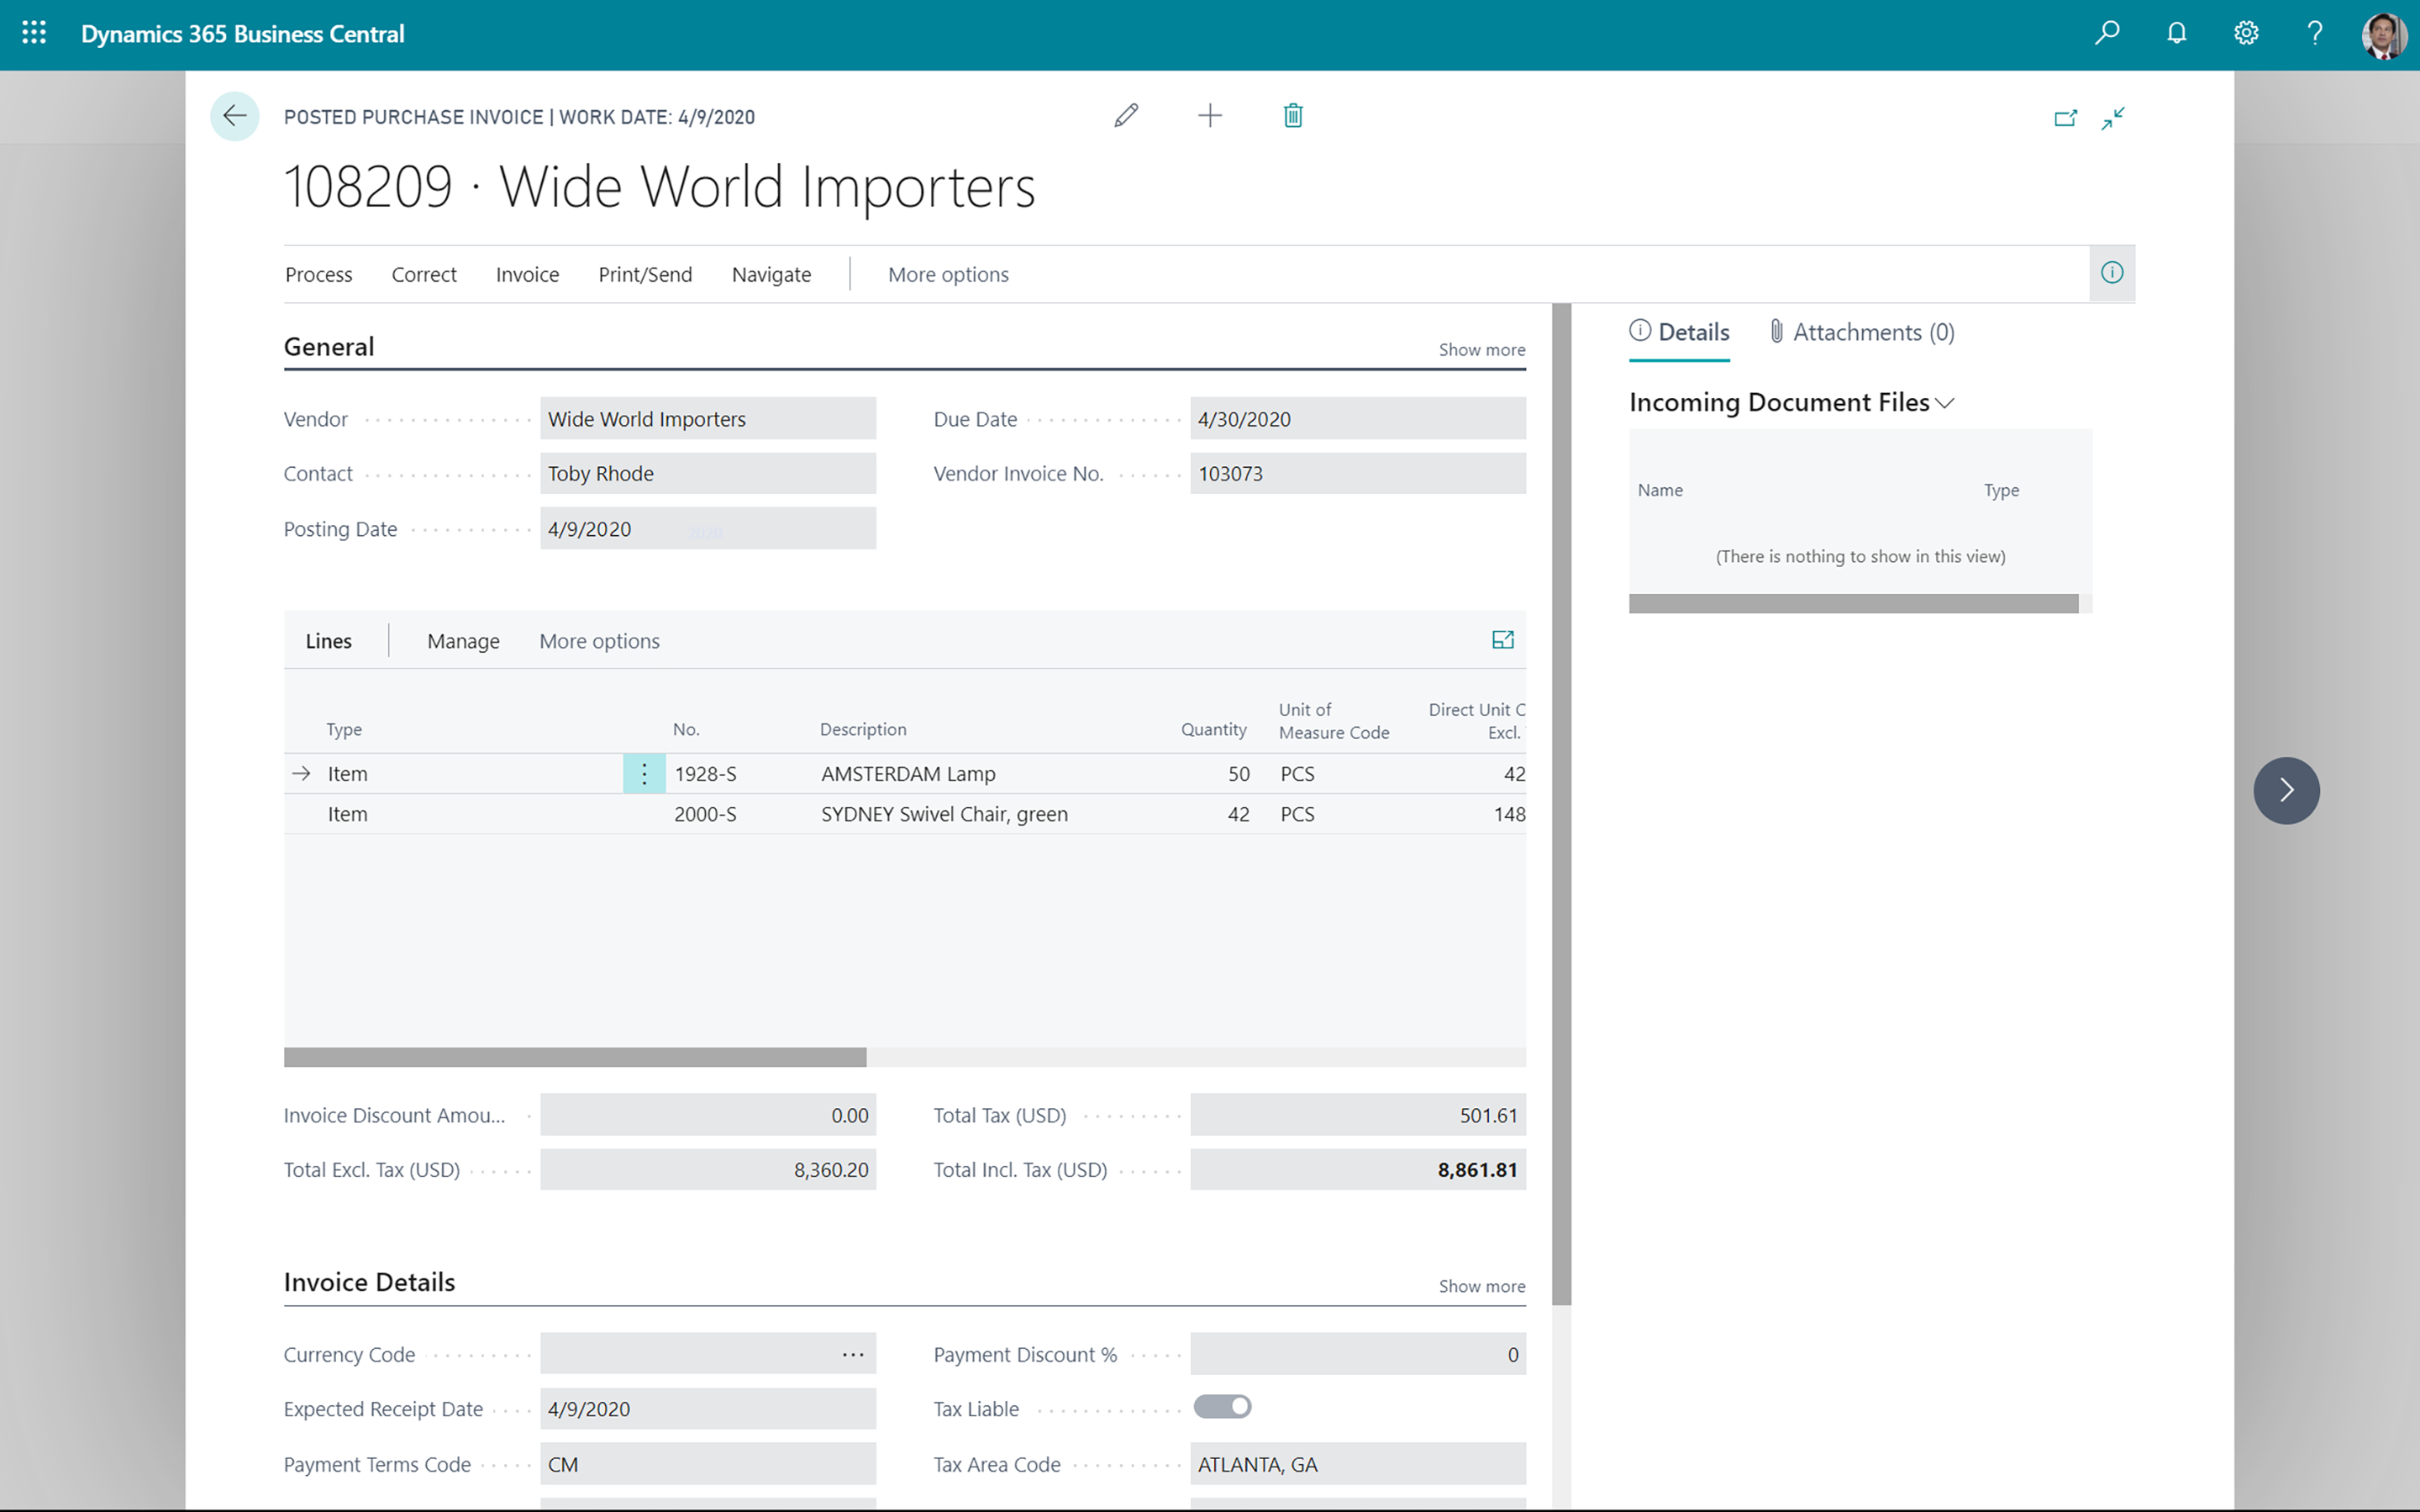Open the app launcher waffle icon
The image size is (2420, 1512).
(x=33, y=33)
